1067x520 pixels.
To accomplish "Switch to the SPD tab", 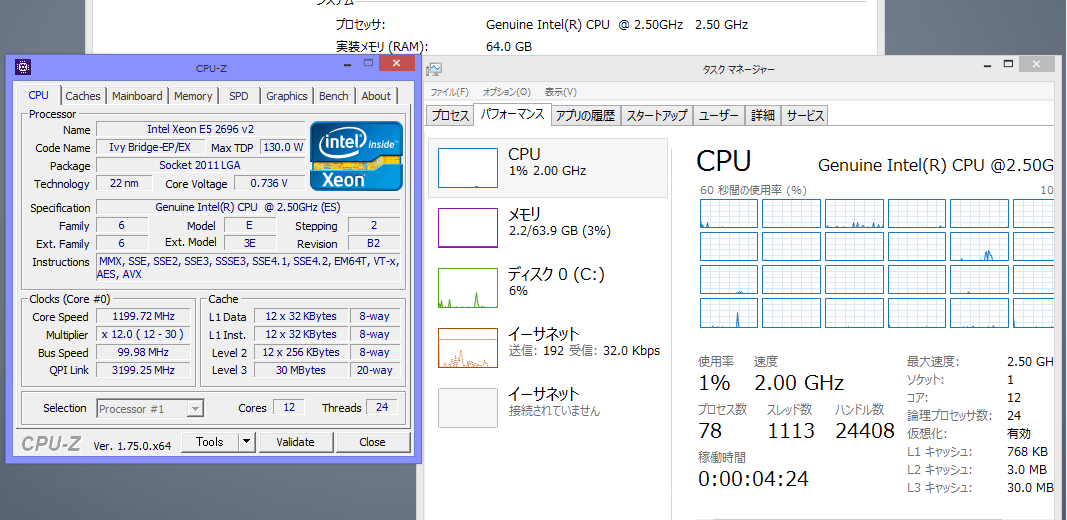I will 239,96.
